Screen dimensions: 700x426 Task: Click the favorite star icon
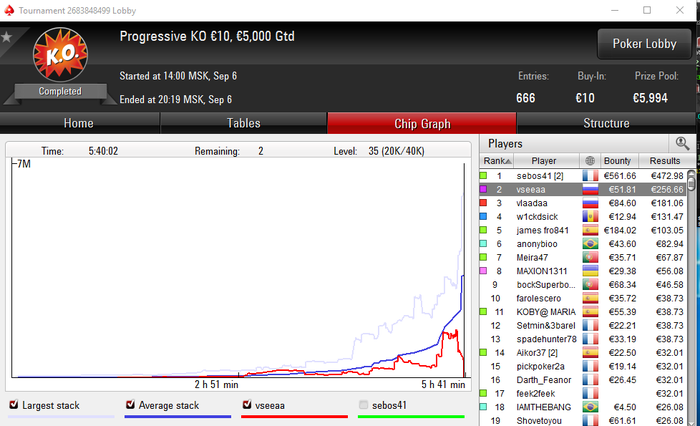click(6, 37)
